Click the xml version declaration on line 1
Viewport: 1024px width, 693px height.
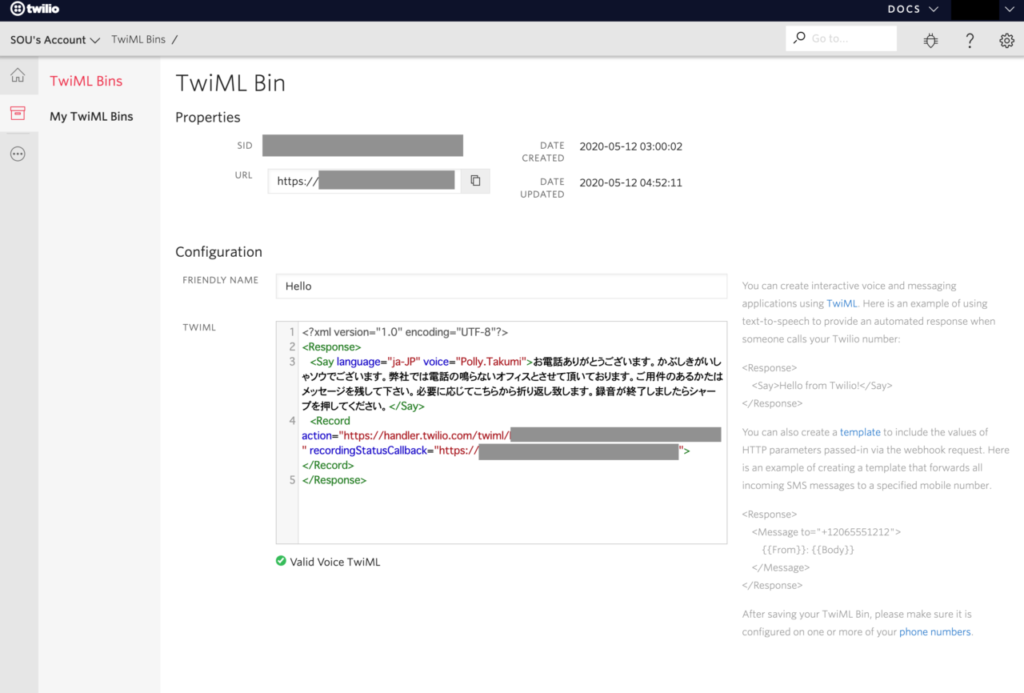pyautogui.click(x=405, y=332)
